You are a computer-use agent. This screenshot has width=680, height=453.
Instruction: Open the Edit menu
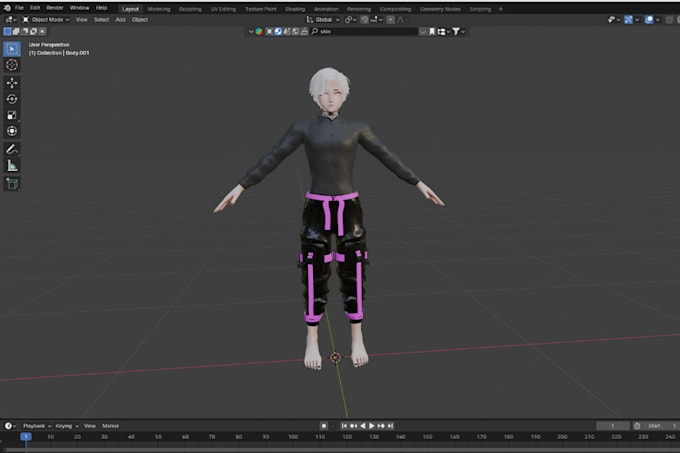35,8
